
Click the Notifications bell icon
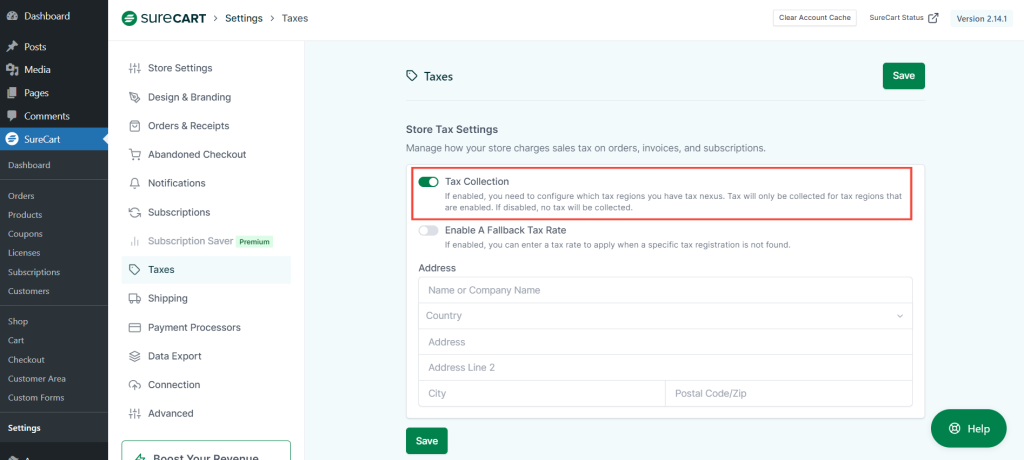pyautogui.click(x=135, y=183)
